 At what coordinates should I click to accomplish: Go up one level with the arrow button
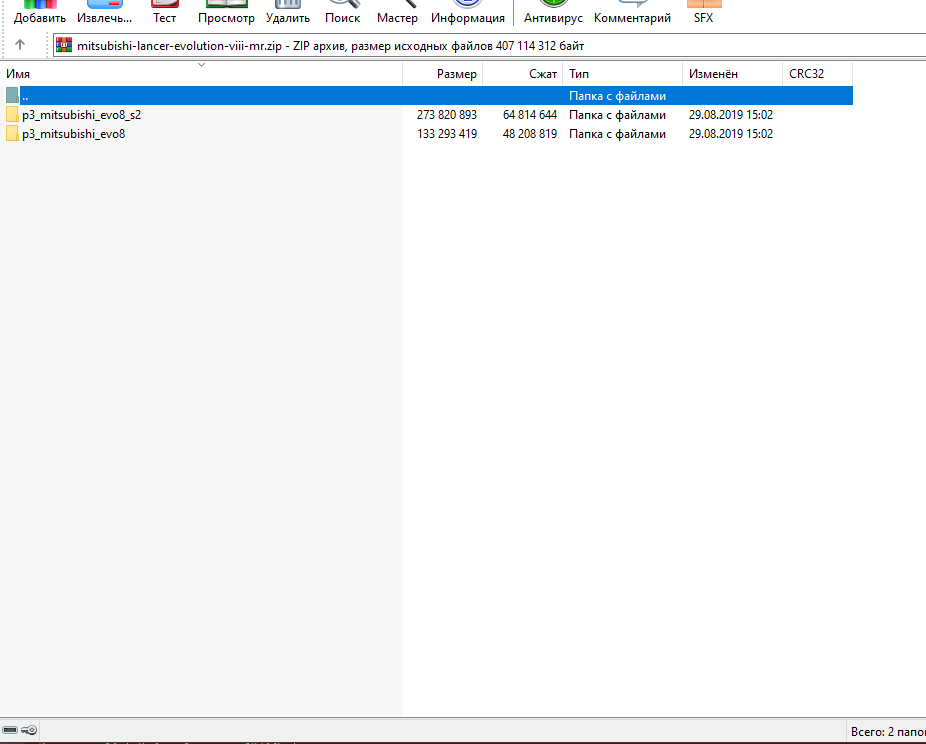click(20, 45)
